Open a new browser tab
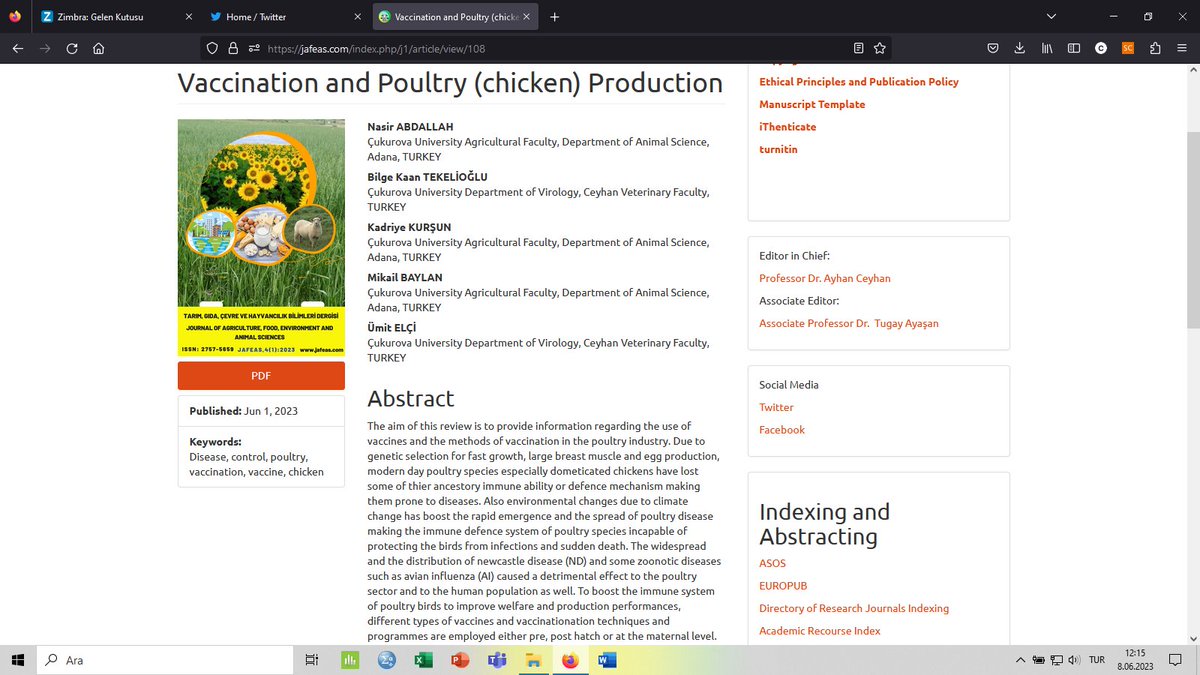 tap(555, 17)
